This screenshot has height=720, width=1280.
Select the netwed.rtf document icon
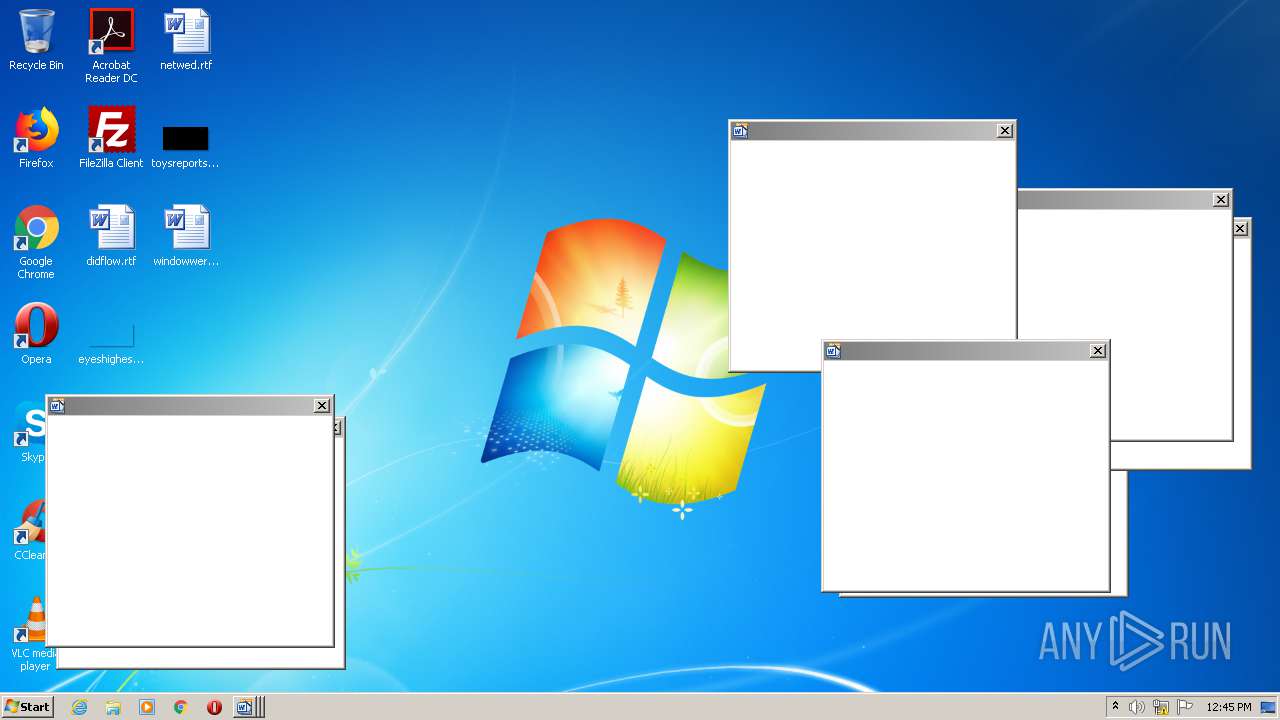tap(186, 40)
